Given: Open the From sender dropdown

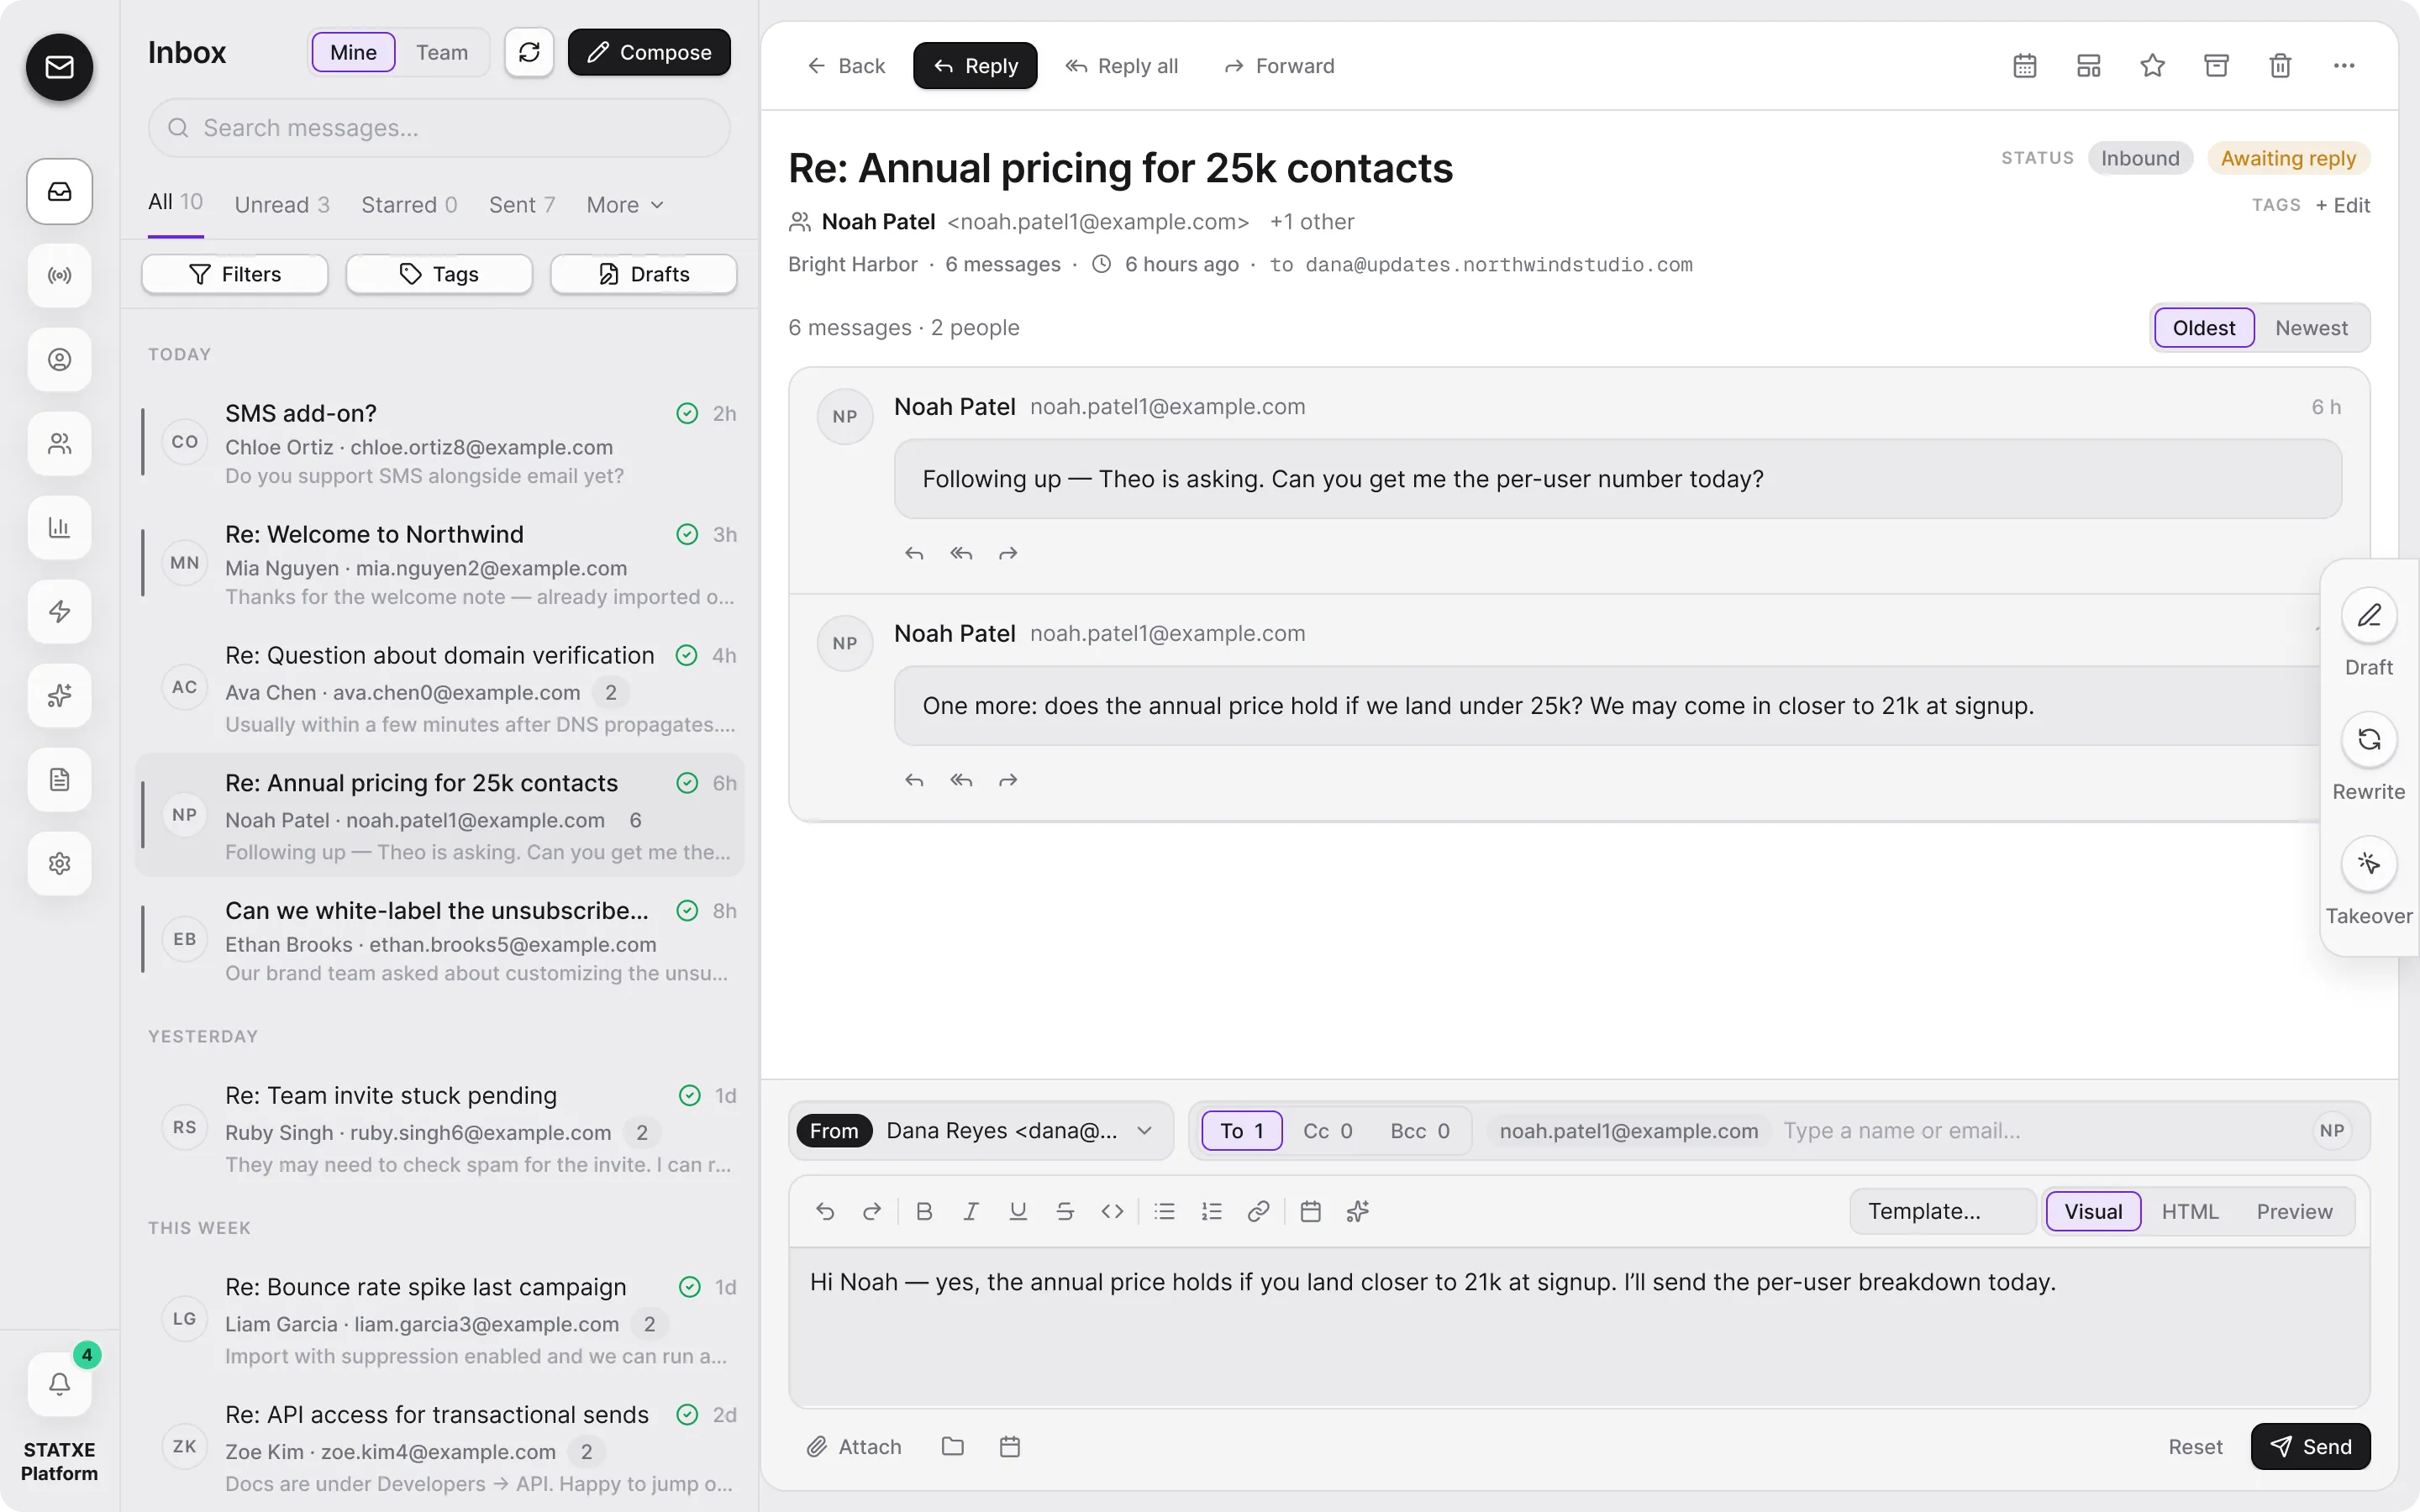Looking at the screenshot, I should coord(980,1130).
